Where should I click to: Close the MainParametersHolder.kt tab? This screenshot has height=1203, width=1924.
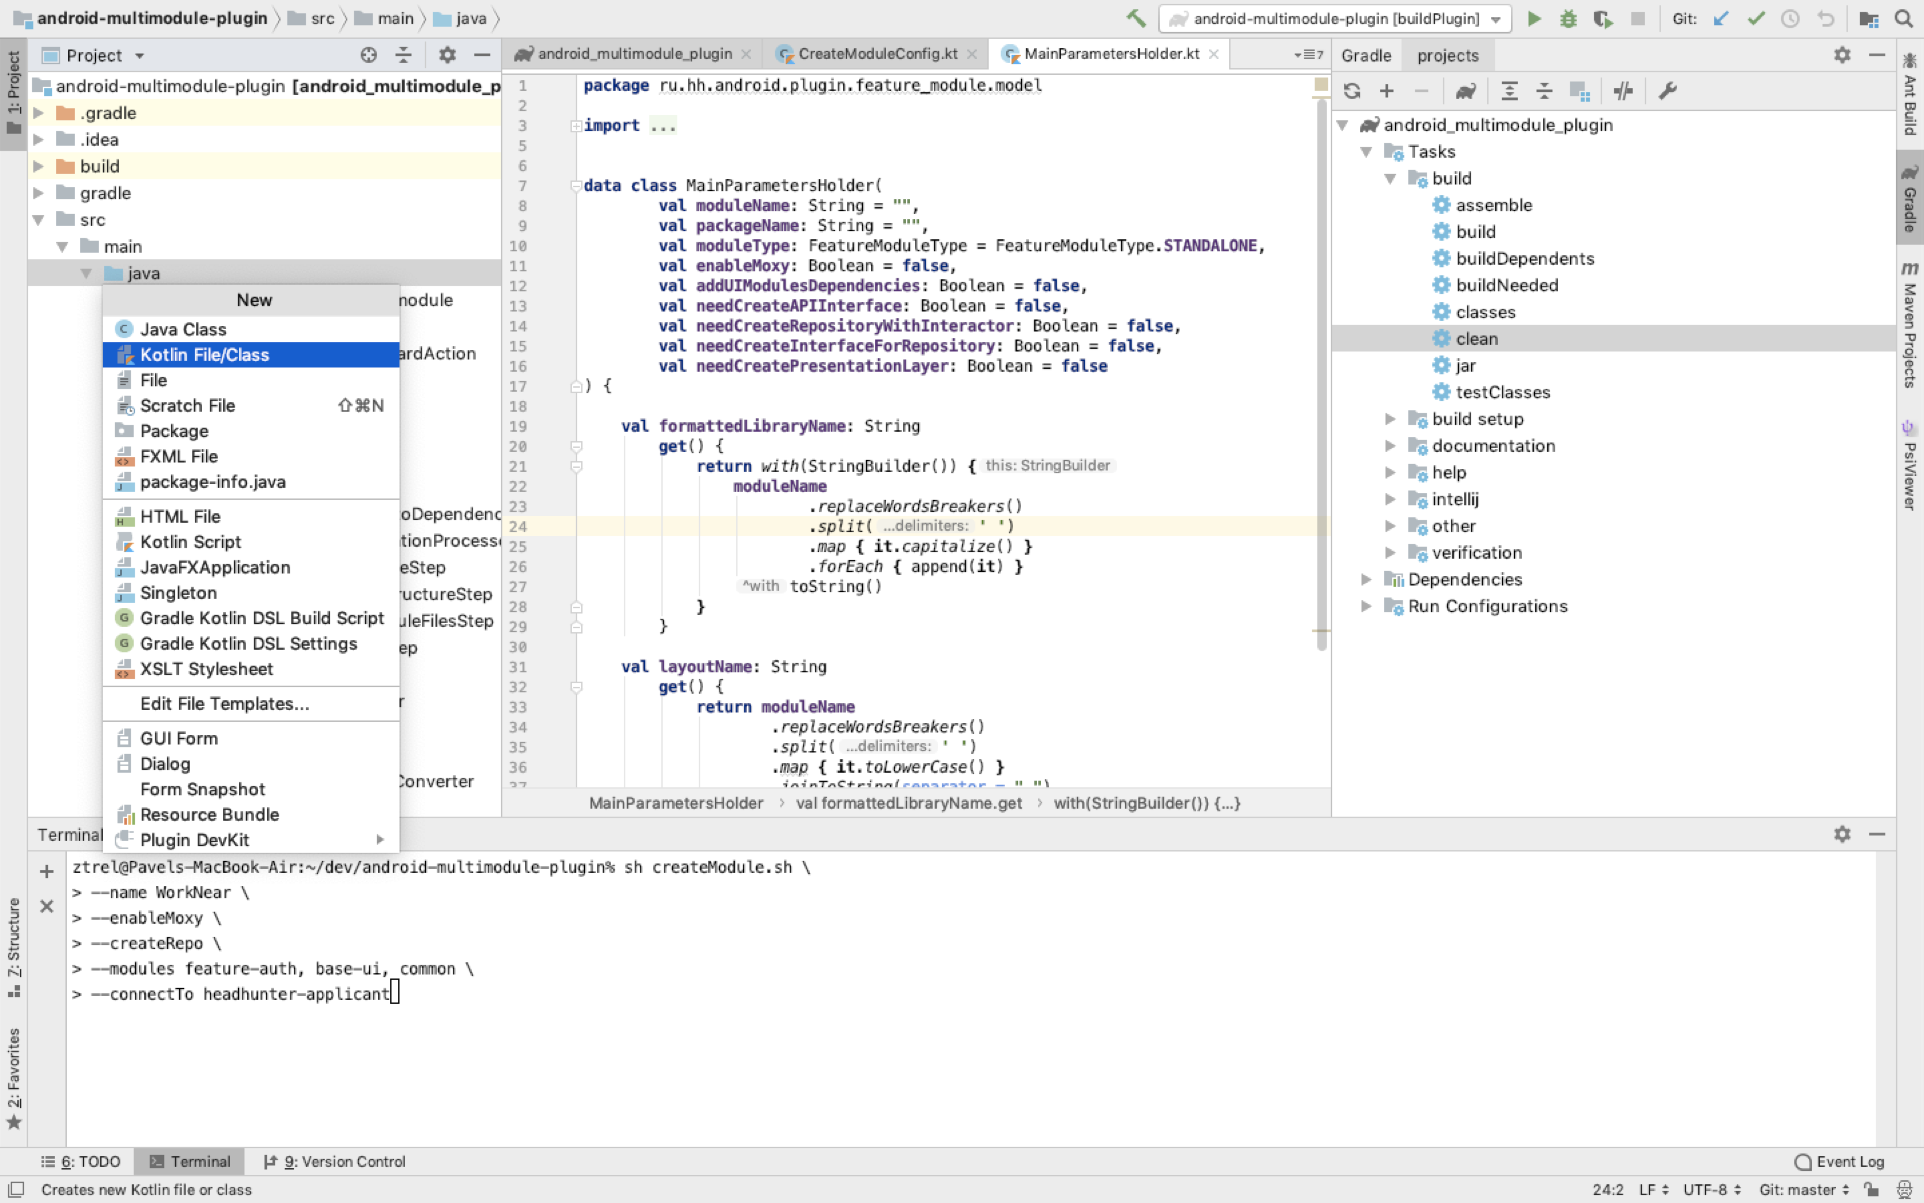1213,54
